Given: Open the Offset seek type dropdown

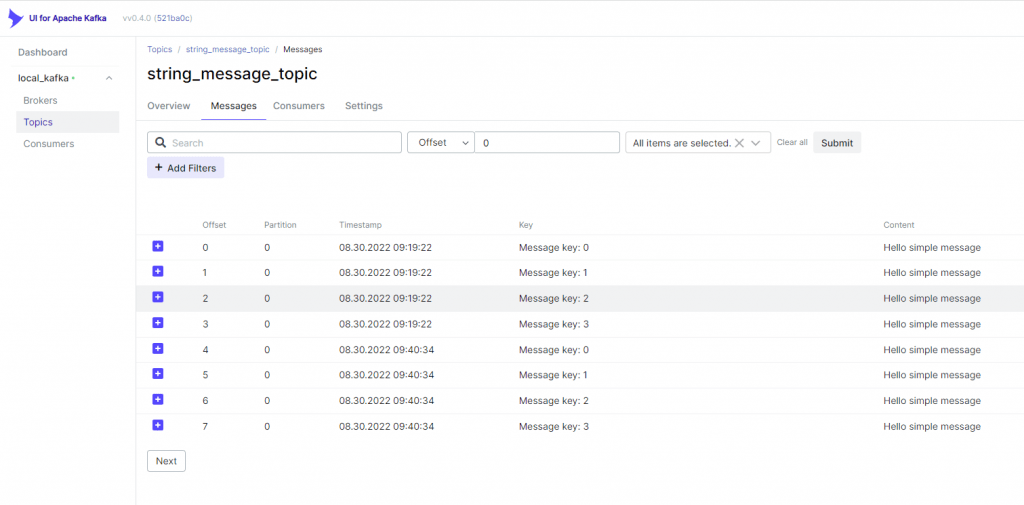Looking at the screenshot, I should (x=441, y=142).
